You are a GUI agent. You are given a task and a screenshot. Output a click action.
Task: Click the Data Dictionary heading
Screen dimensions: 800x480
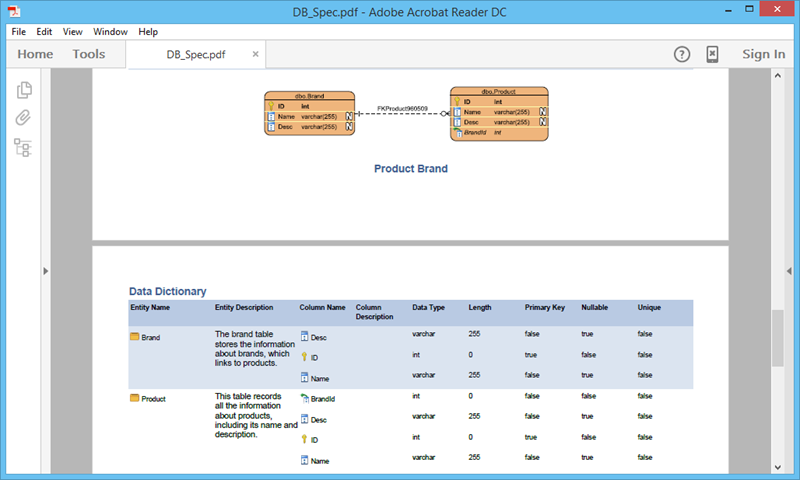click(167, 291)
